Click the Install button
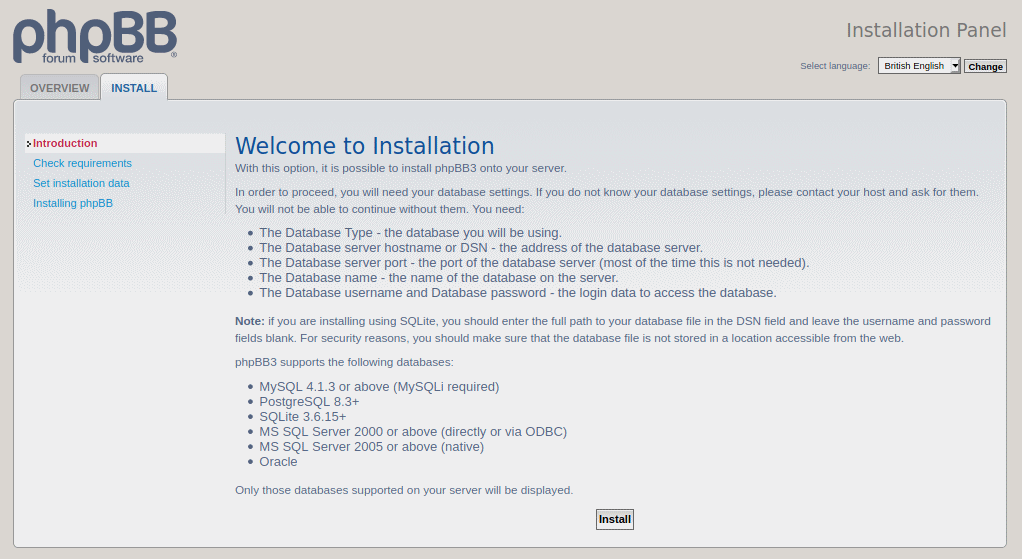 615,519
